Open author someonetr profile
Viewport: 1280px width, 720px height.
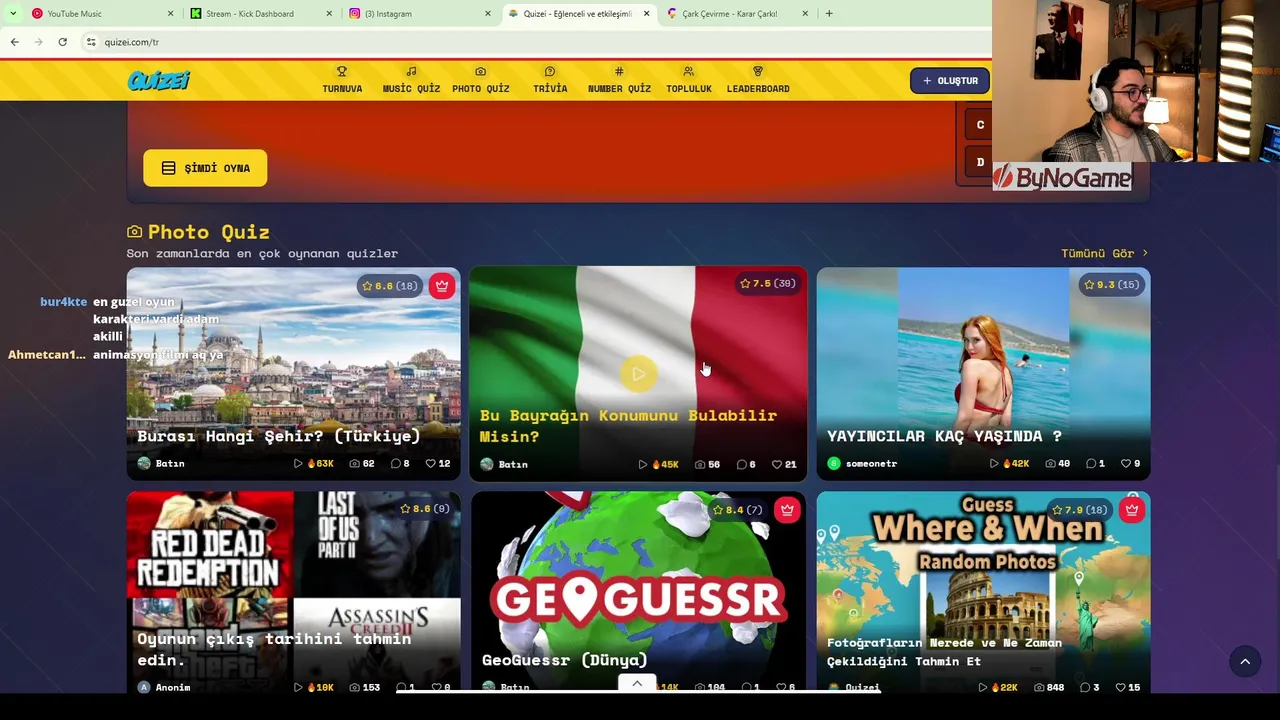(x=862, y=464)
